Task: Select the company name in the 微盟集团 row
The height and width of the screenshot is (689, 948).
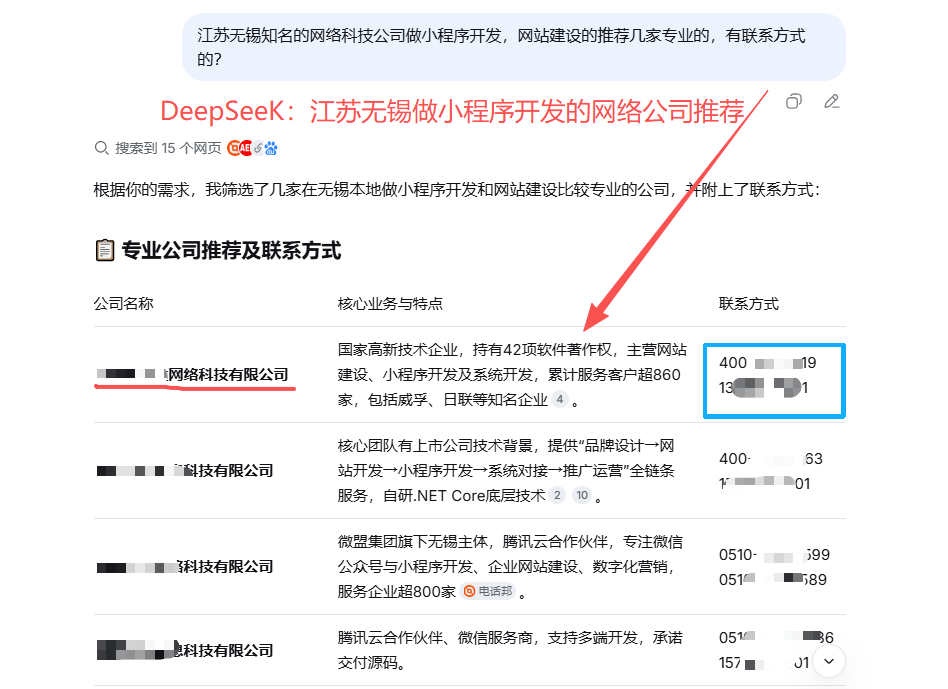Action: (x=185, y=566)
